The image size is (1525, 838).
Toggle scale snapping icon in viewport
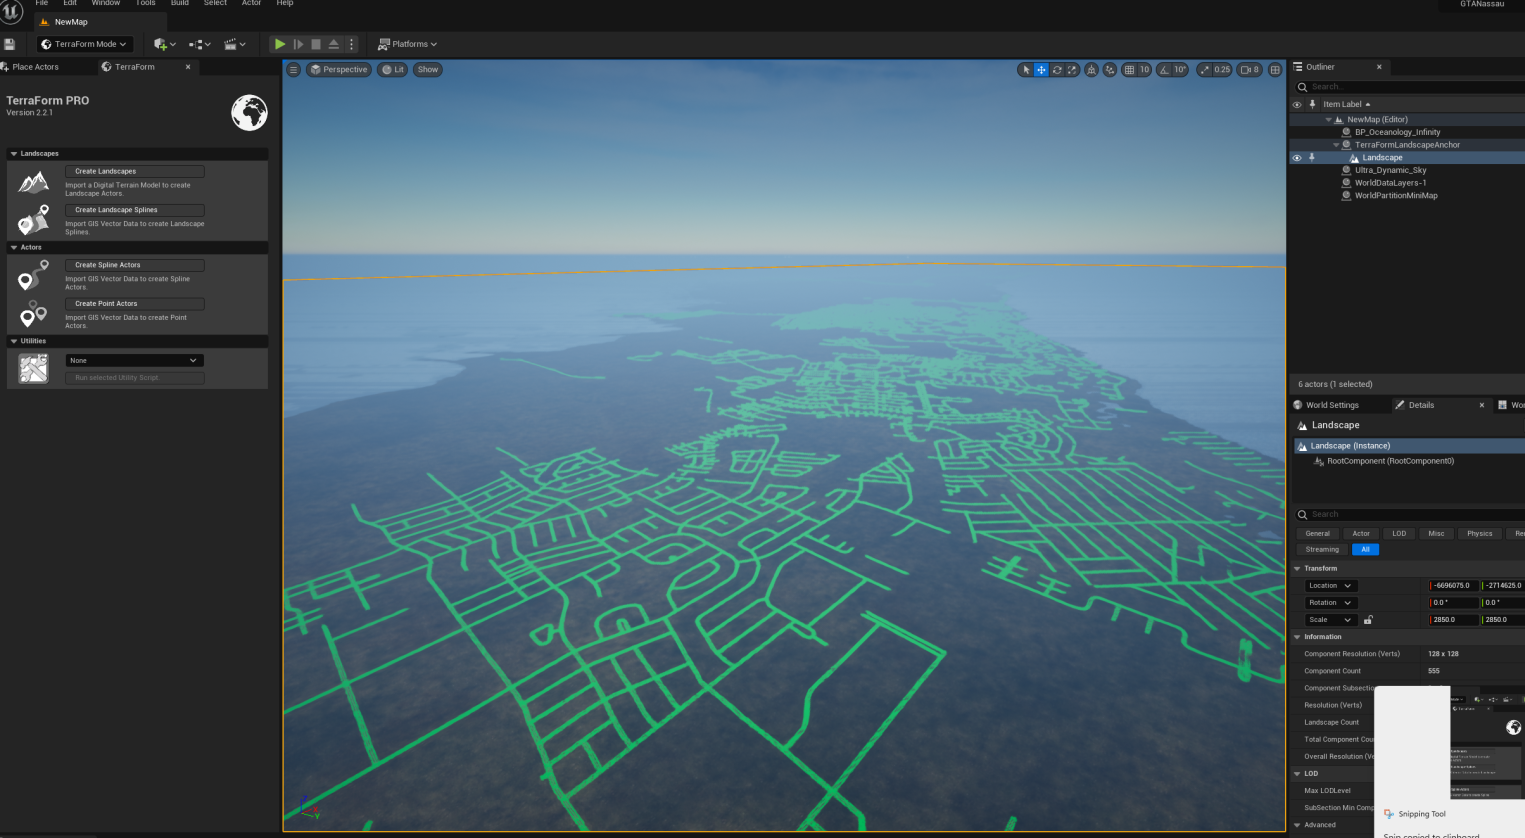(x=1204, y=70)
